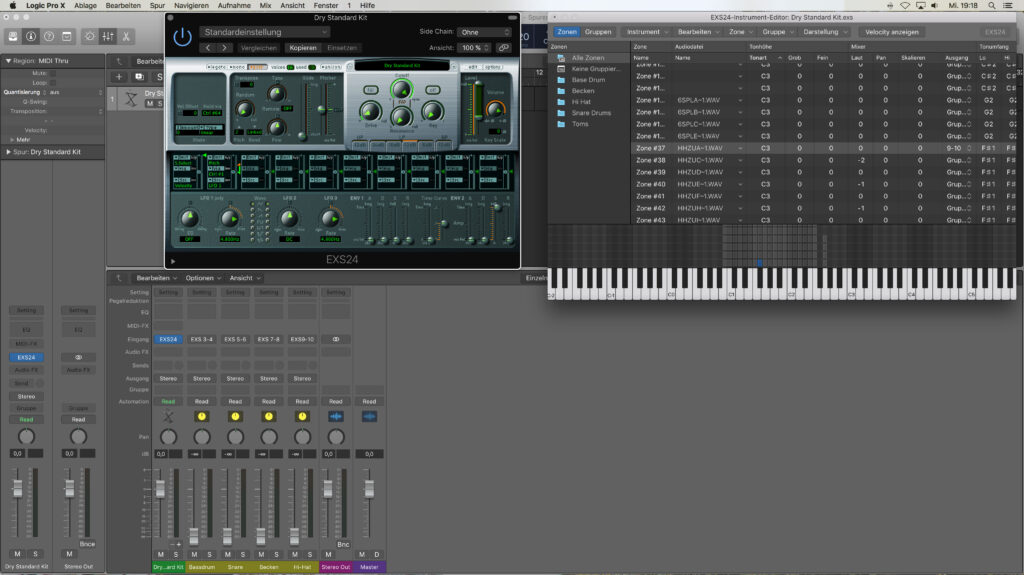Open Standardeinstellung preset dropdown

click(x=264, y=32)
